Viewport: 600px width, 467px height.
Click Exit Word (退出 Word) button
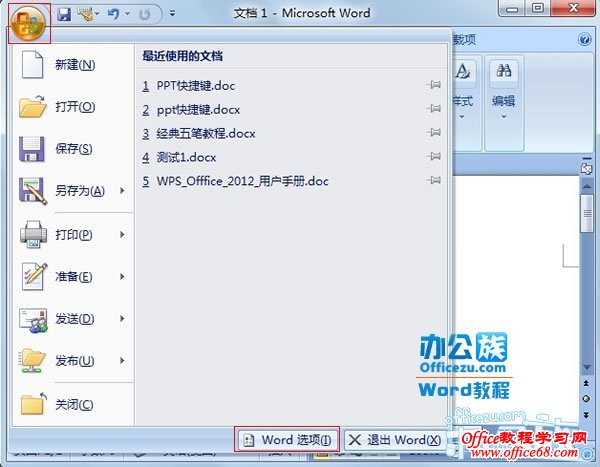(396, 440)
